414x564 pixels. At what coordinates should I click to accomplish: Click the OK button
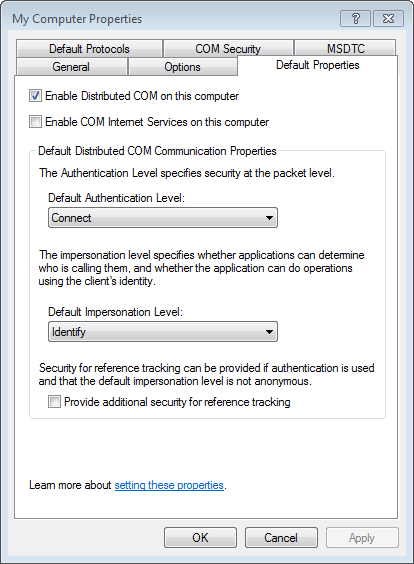(200, 538)
